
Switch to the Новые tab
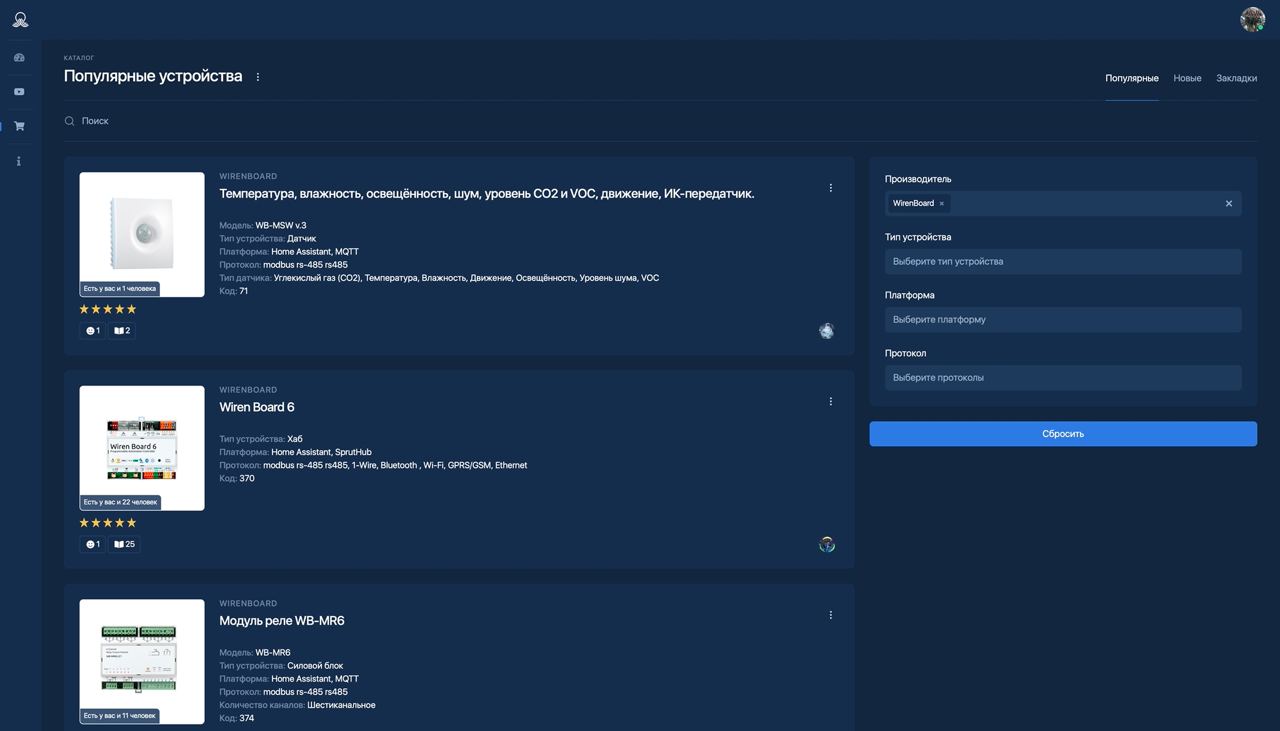[x=1187, y=78]
